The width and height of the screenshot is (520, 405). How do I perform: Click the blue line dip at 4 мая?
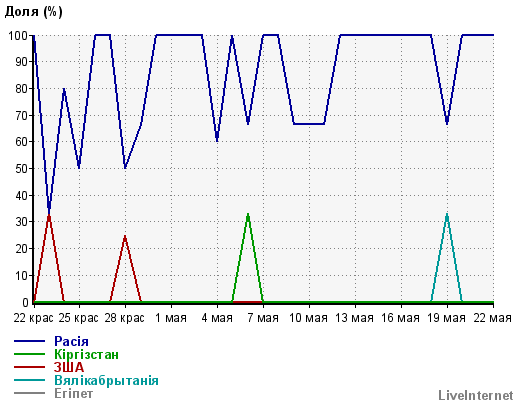(217, 140)
